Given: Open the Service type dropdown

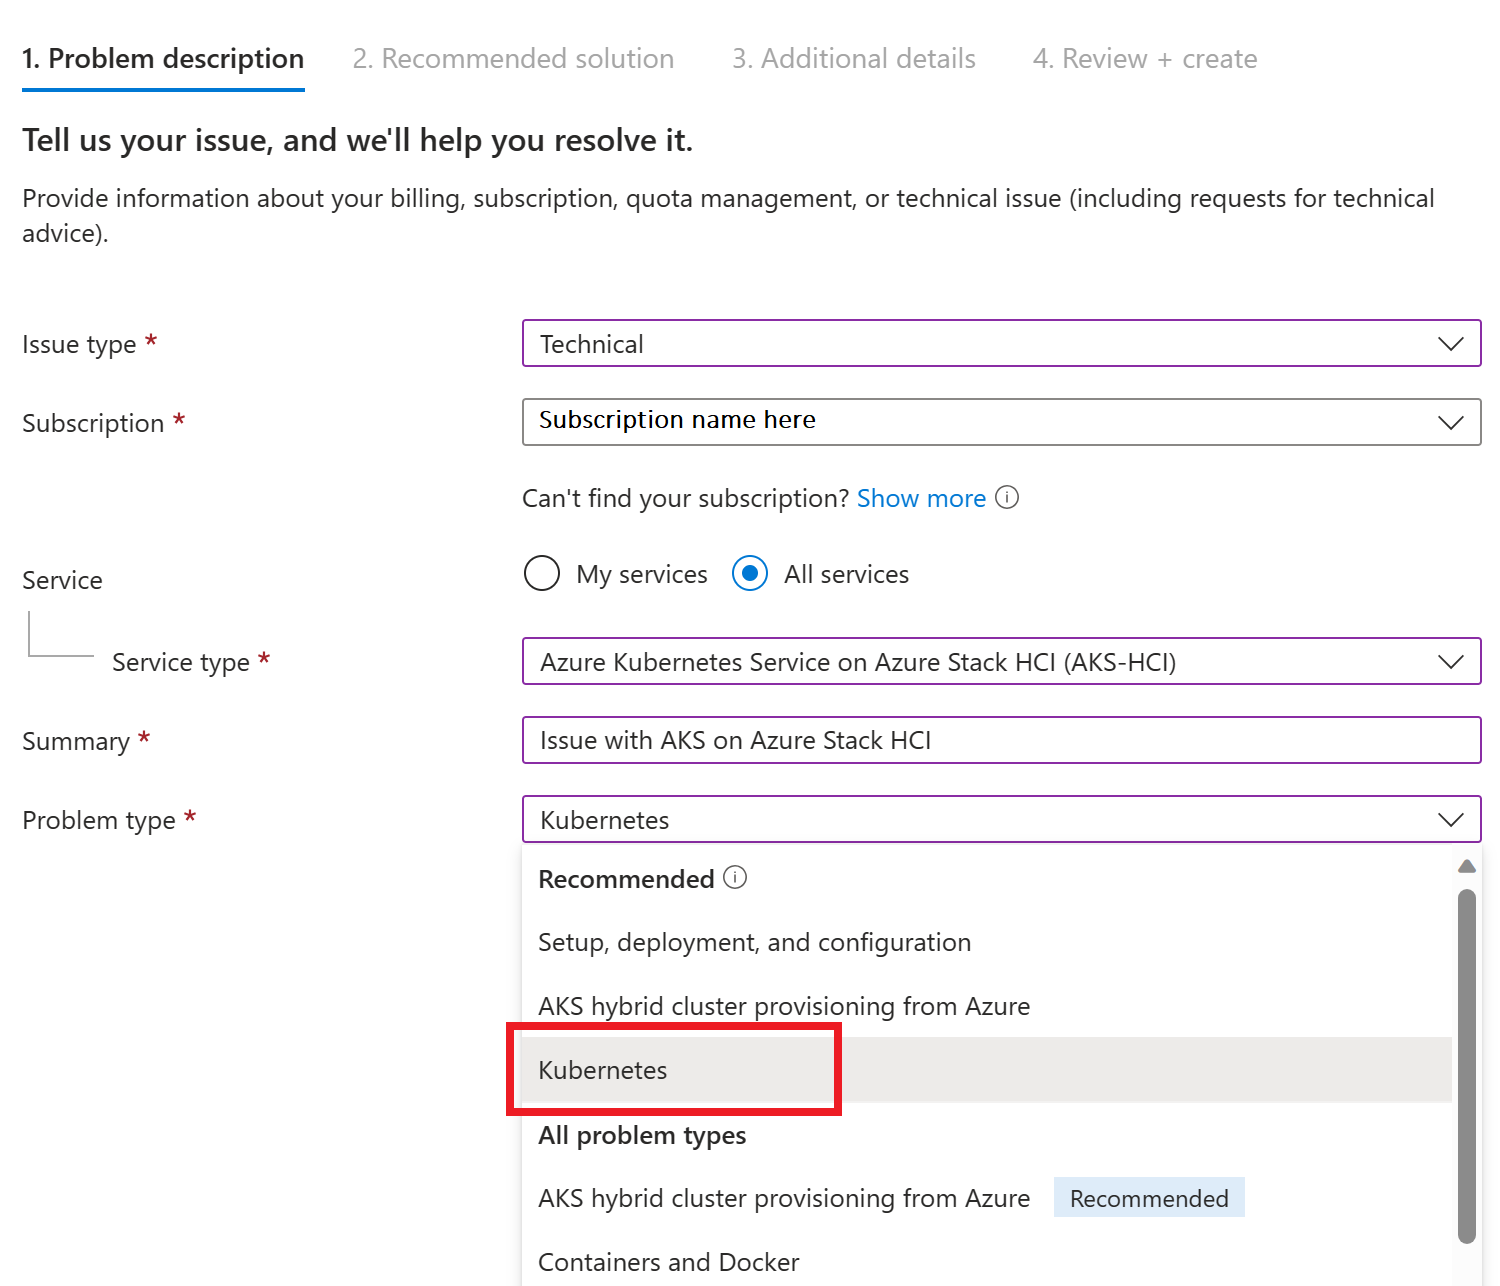Looking at the screenshot, I should (1000, 662).
